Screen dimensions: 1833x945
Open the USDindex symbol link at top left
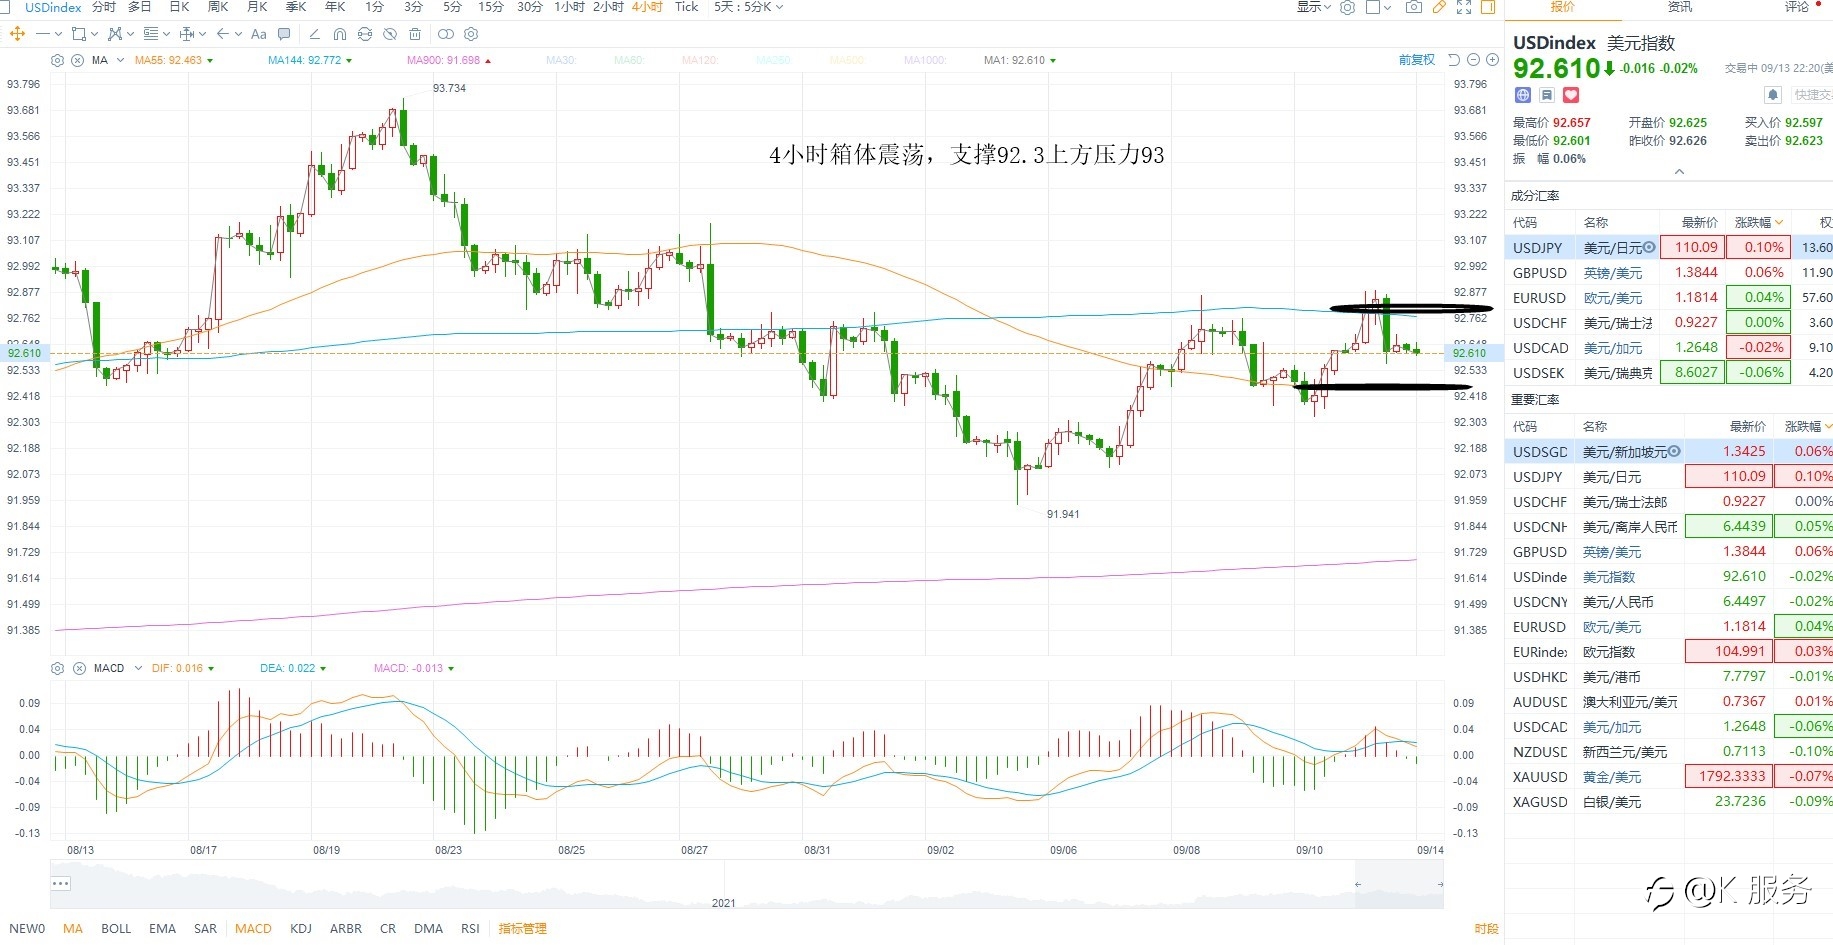point(53,7)
